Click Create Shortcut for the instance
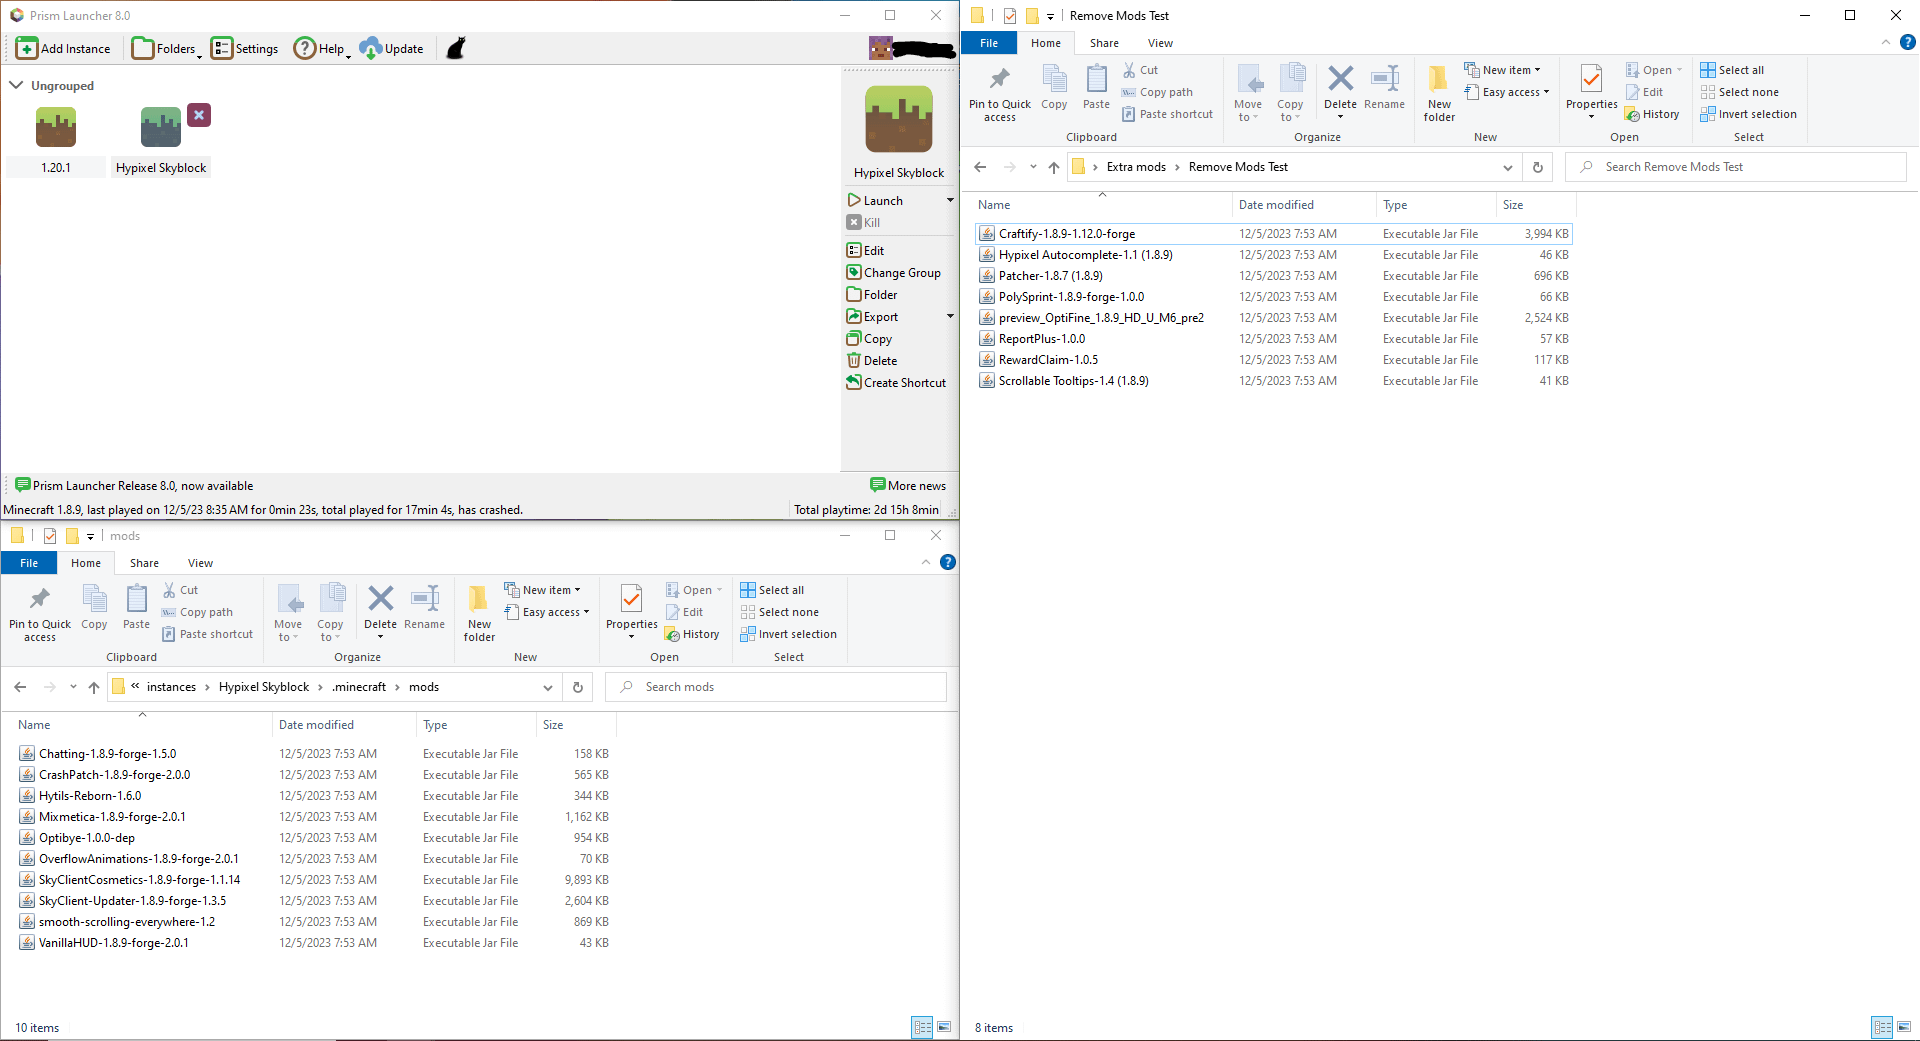1920x1041 pixels. [896, 382]
